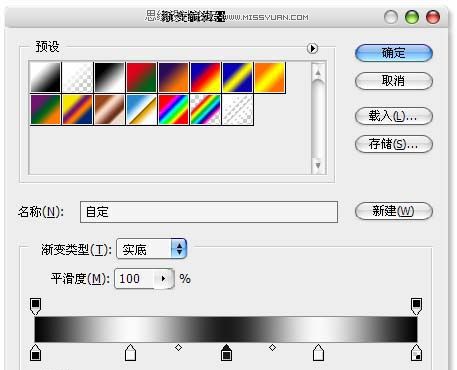The height and width of the screenshot is (370, 457).
Task: Click the gray minimize window button
Action: point(391,17)
